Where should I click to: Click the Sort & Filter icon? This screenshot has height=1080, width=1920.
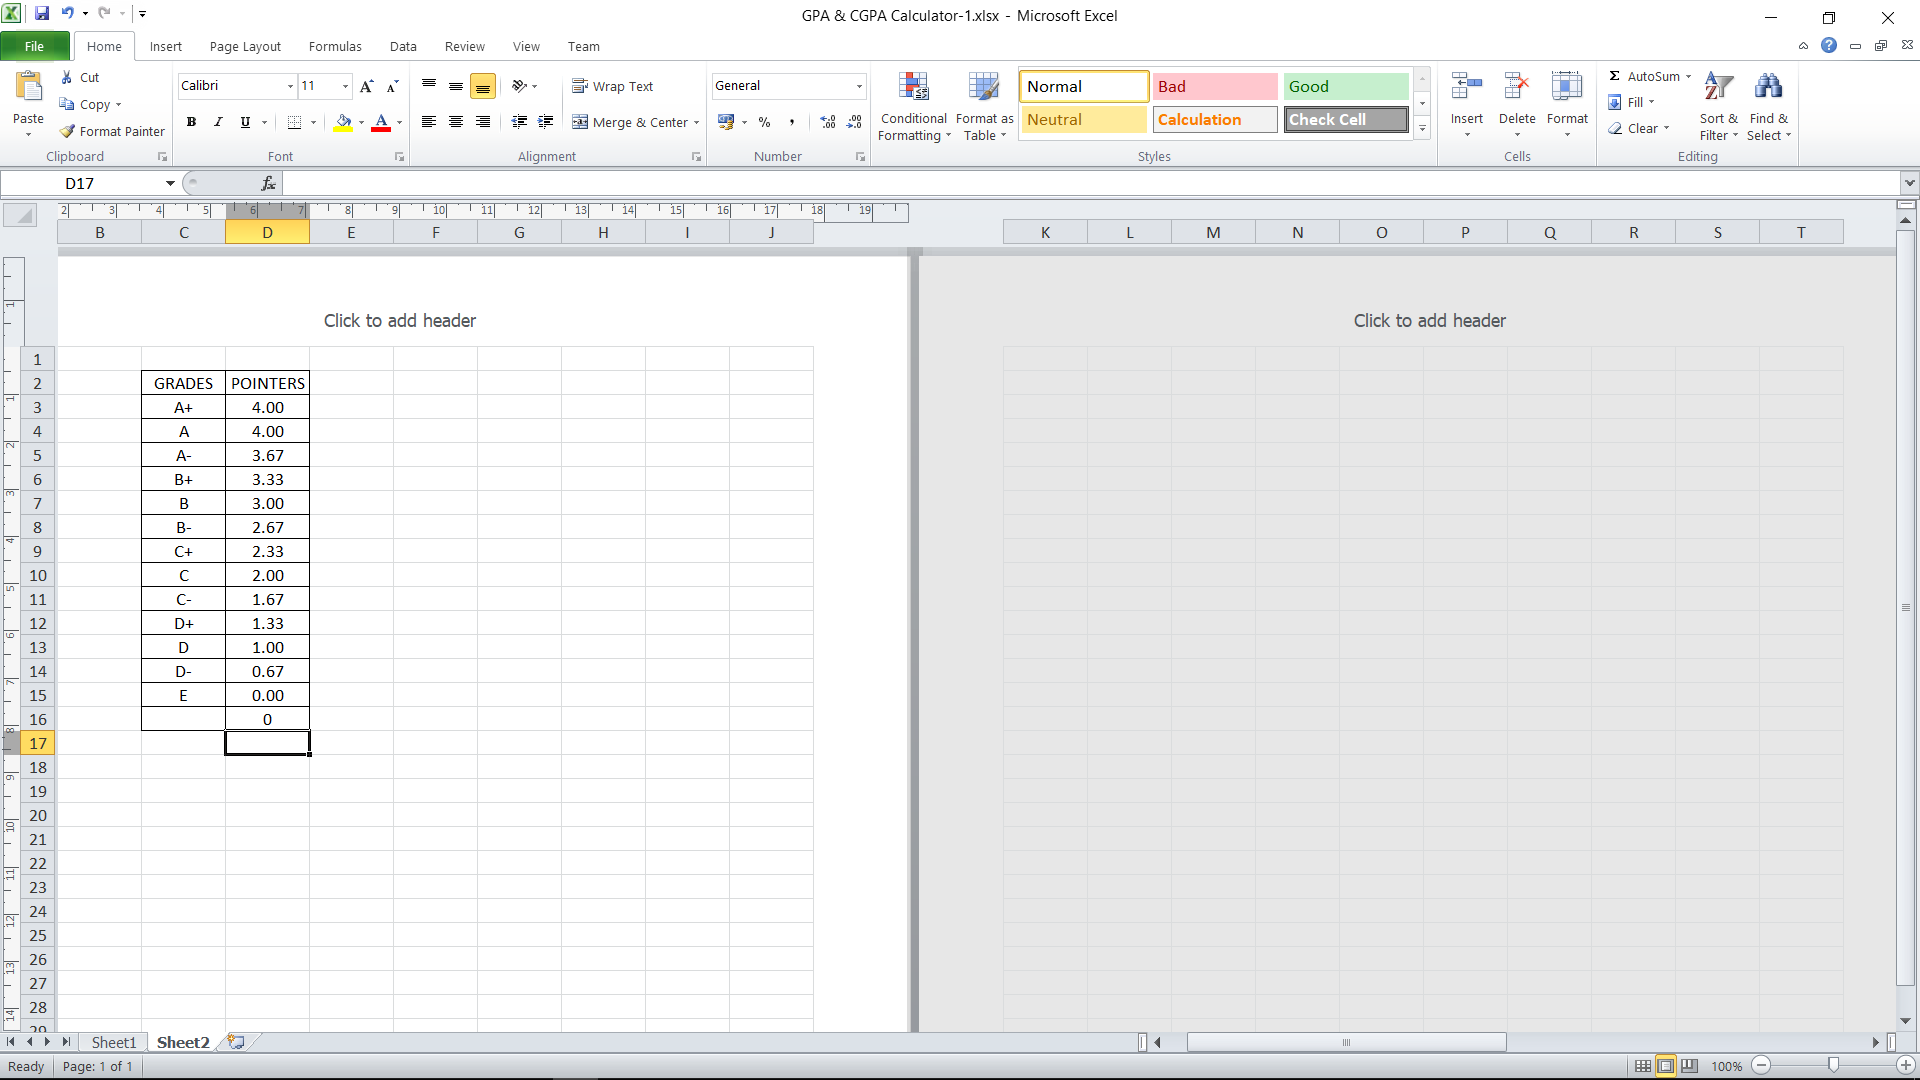tap(1718, 88)
